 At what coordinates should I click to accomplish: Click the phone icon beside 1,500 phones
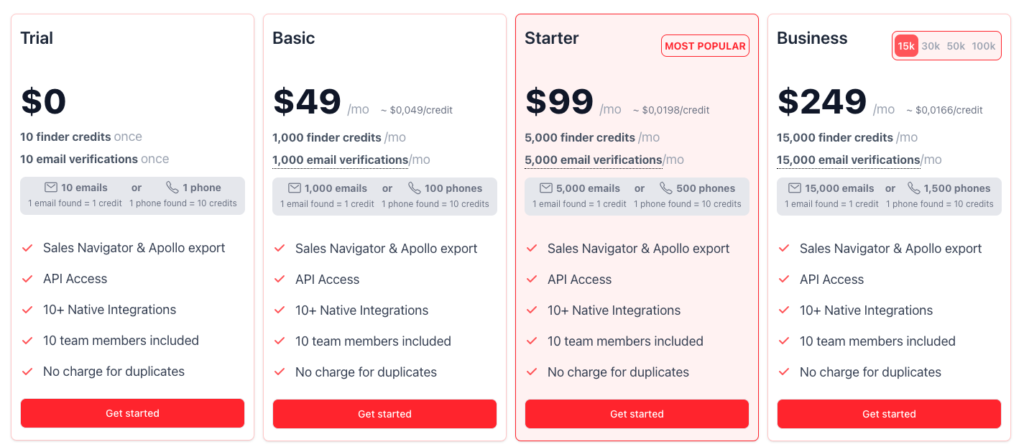[x=914, y=188]
